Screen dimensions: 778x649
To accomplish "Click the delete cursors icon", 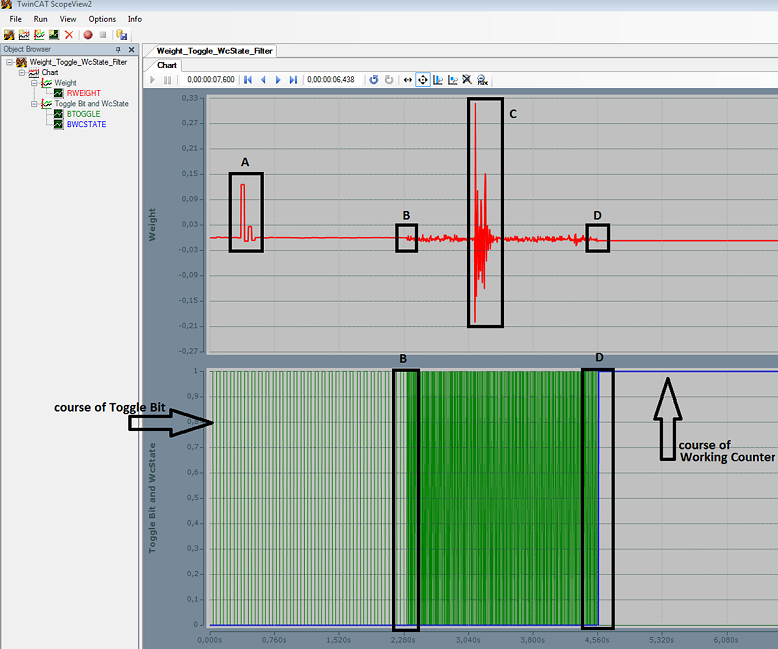I will pos(467,80).
